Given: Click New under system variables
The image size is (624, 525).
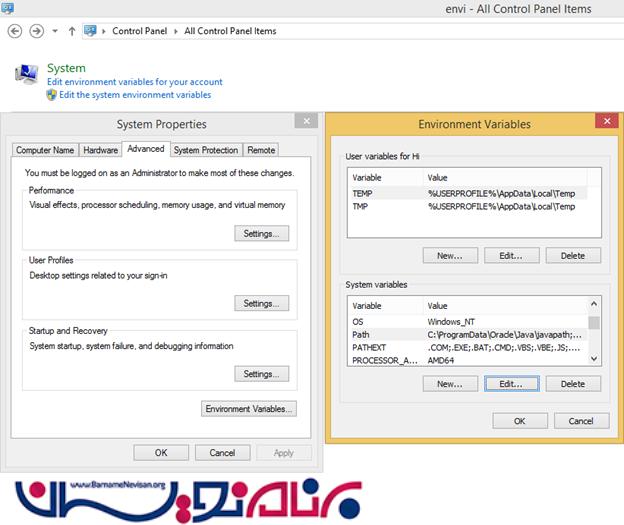Looking at the screenshot, I should coord(450,384).
